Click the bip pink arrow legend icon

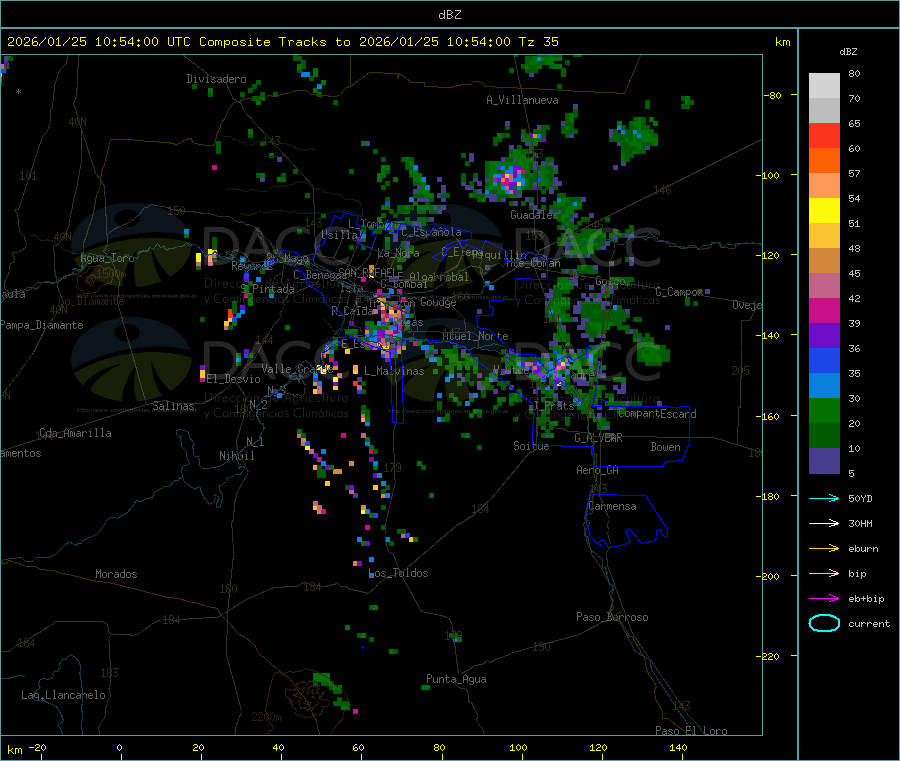coord(824,573)
